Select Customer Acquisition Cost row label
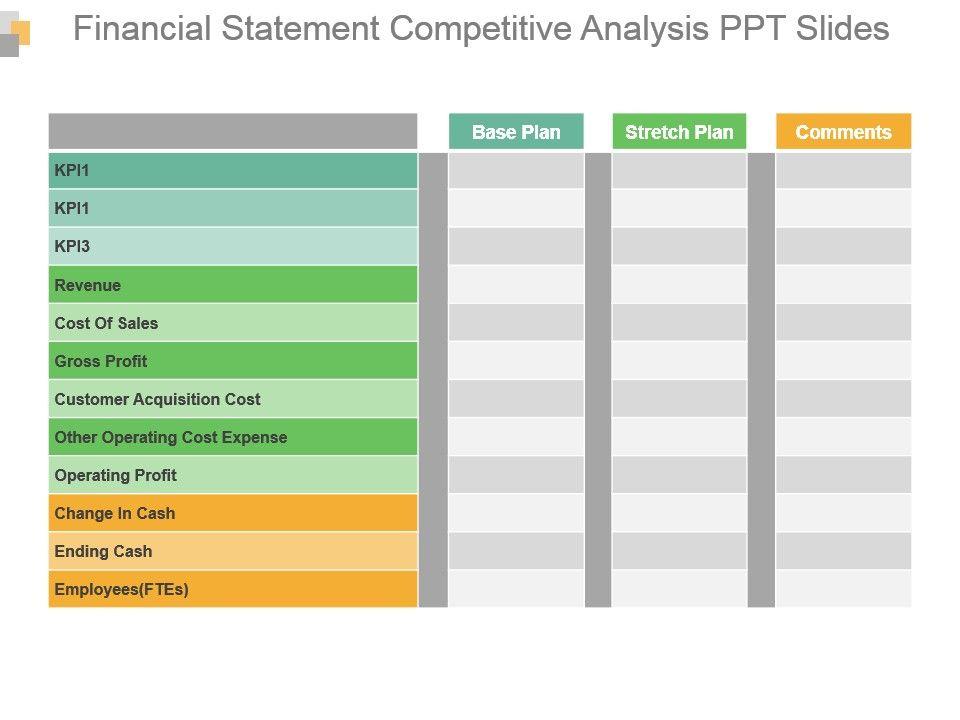960x720 pixels. 232,399
